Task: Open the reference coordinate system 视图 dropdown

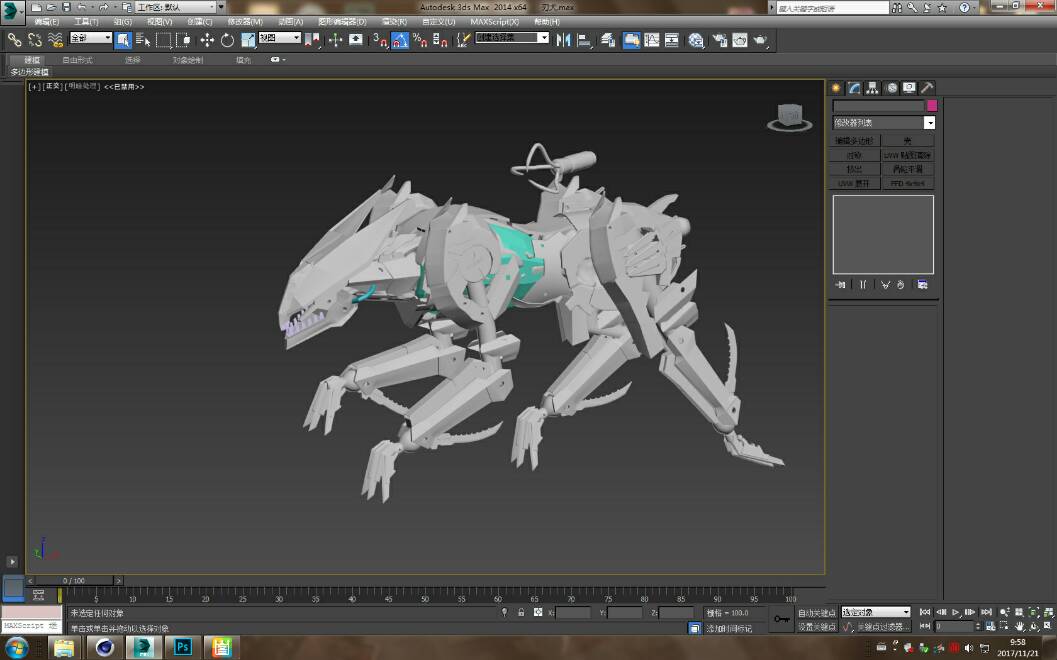Action: 280,38
